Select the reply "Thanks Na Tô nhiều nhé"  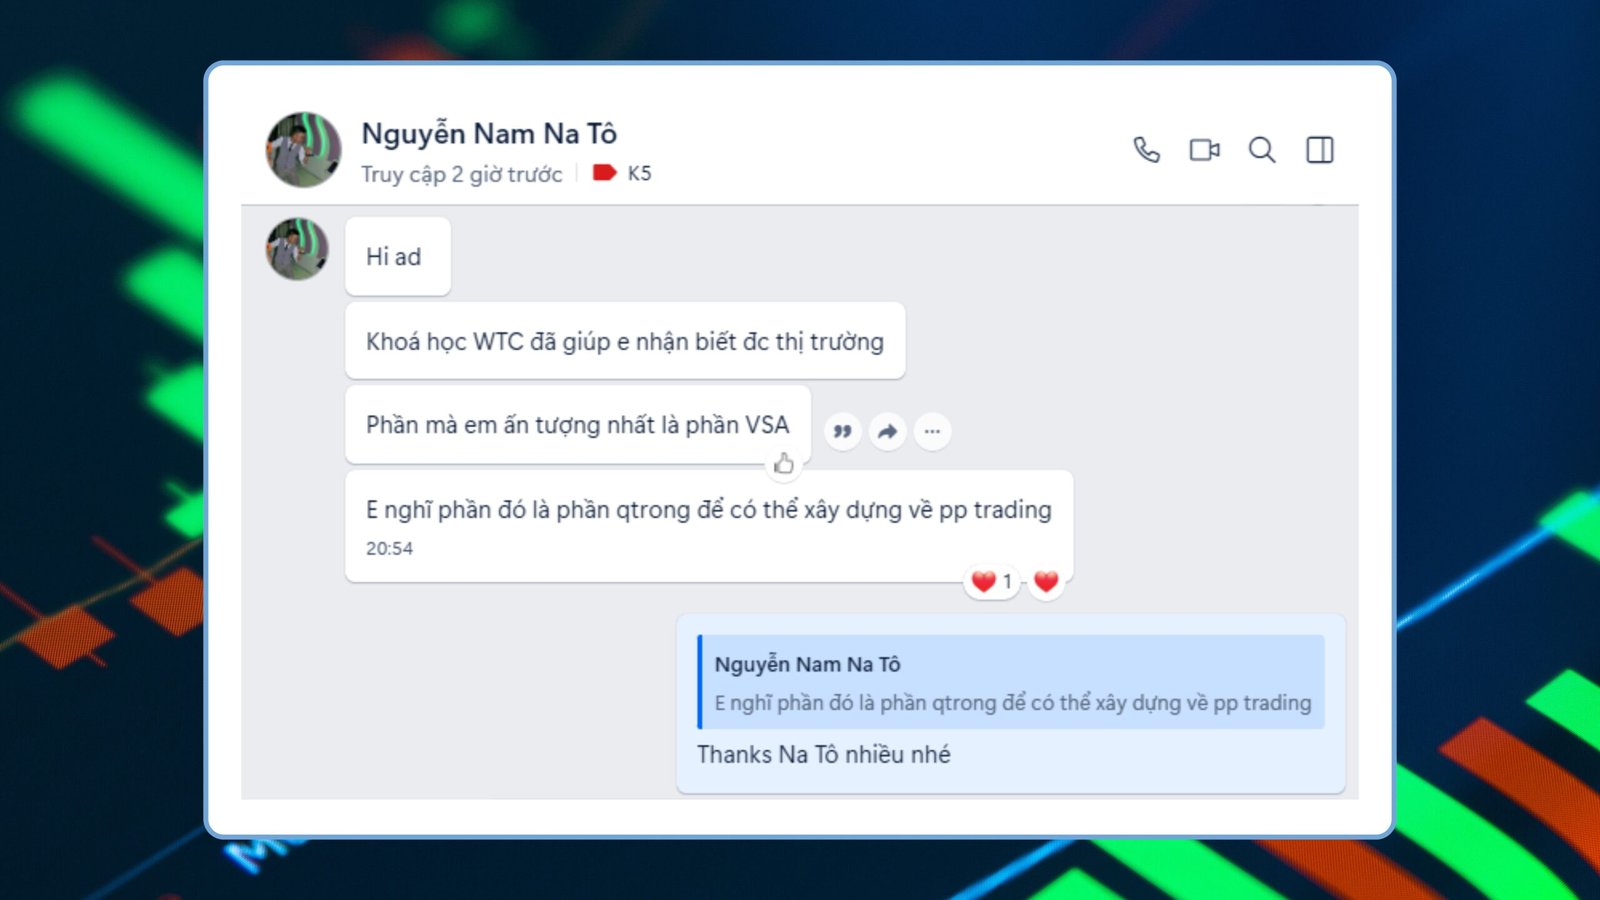[823, 755]
